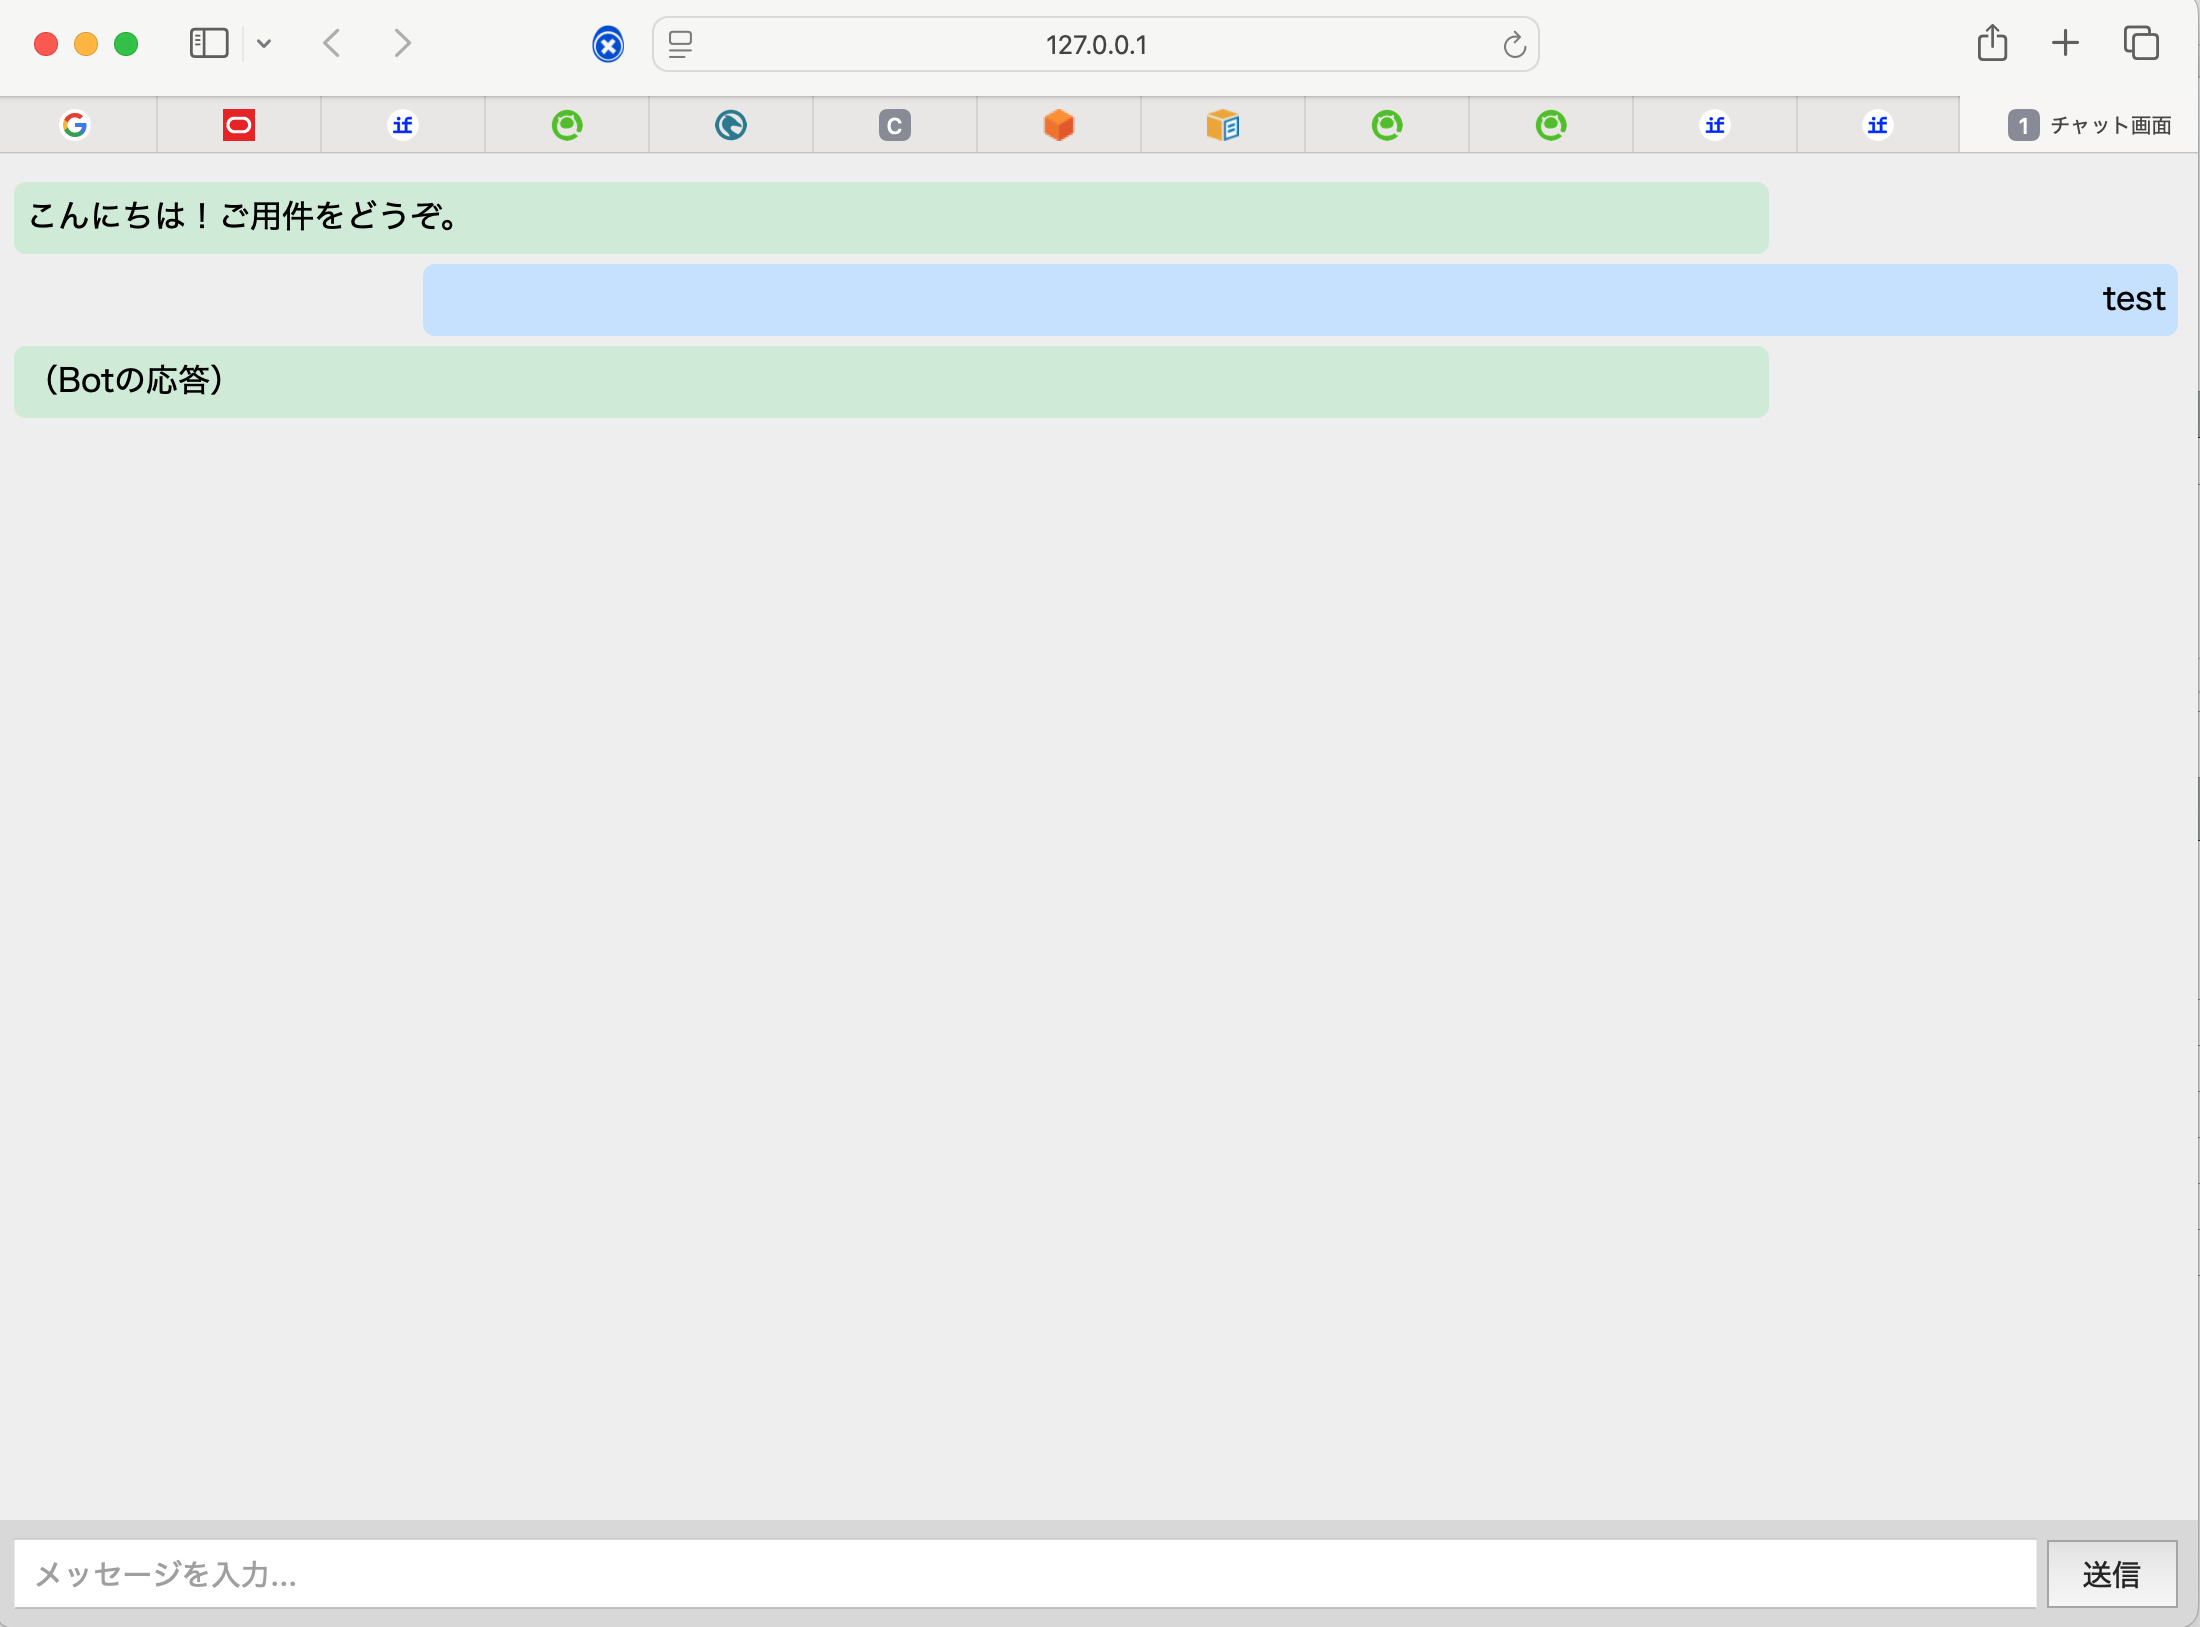Open the Share menu icon
This screenshot has width=2200, height=1627.
(1992, 44)
